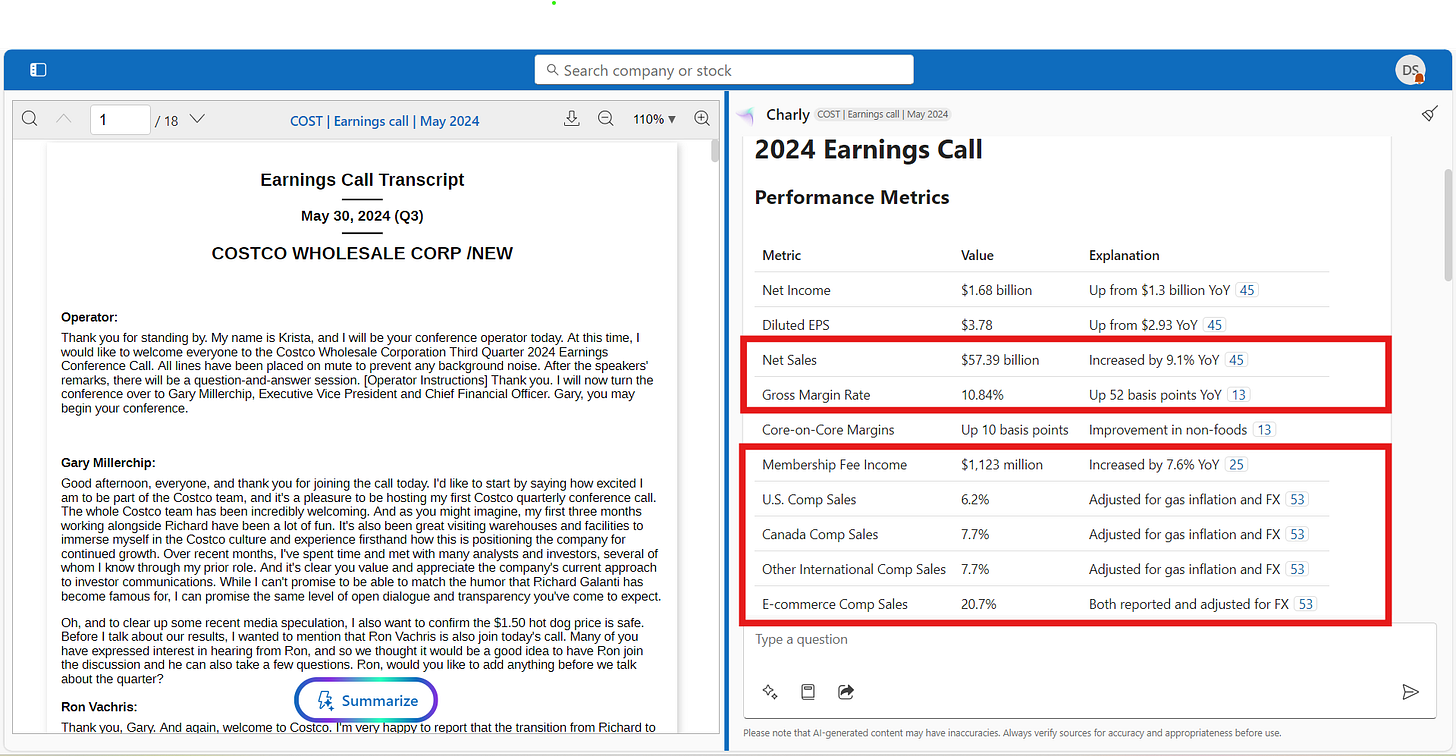Click the Metric column header

coord(782,255)
